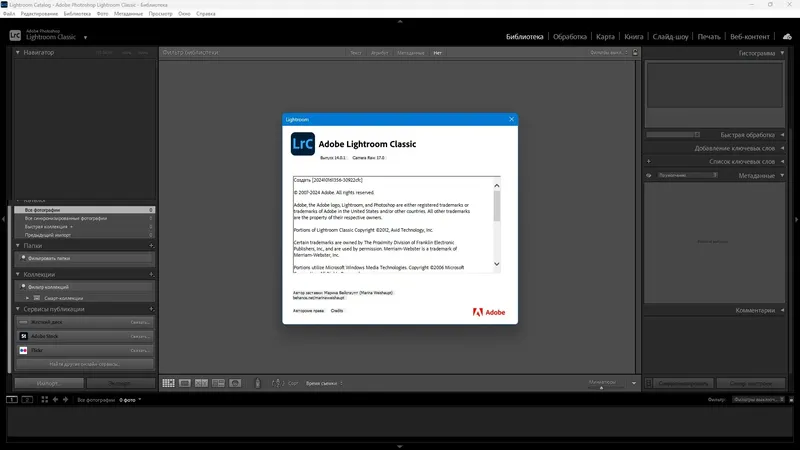Click the Lrc logo in identity plate

pos(15,35)
